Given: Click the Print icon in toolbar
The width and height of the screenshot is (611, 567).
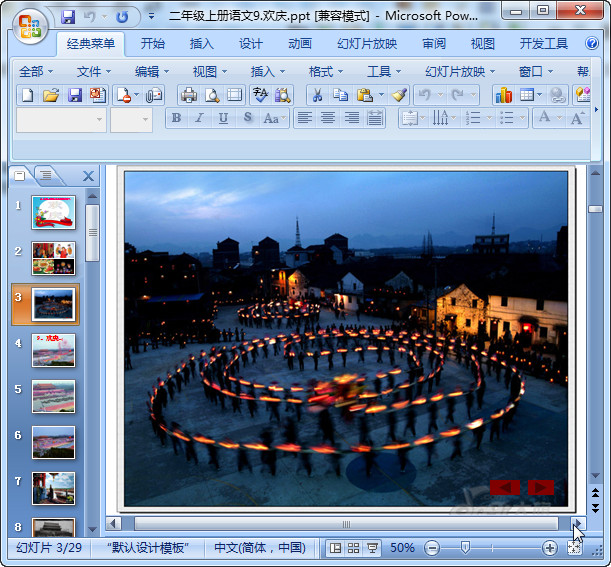Looking at the screenshot, I should pos(188,95).
